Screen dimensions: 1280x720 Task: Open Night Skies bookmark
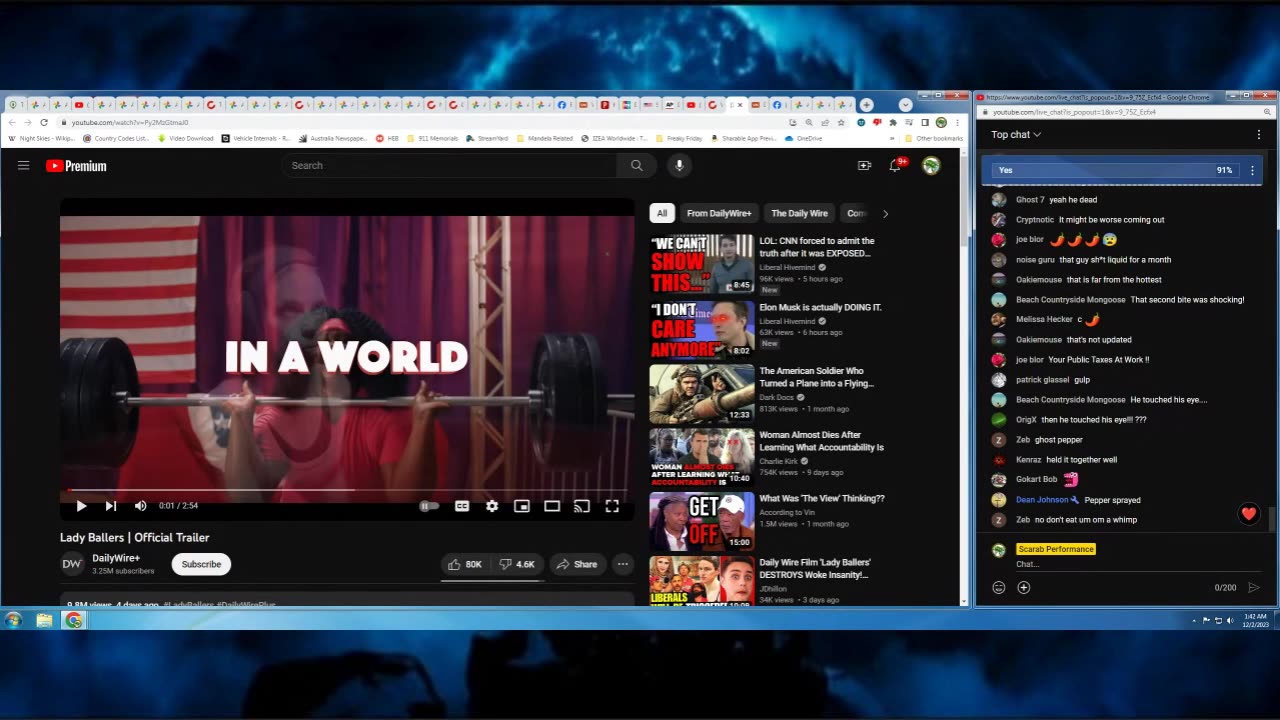coord(41,138)
